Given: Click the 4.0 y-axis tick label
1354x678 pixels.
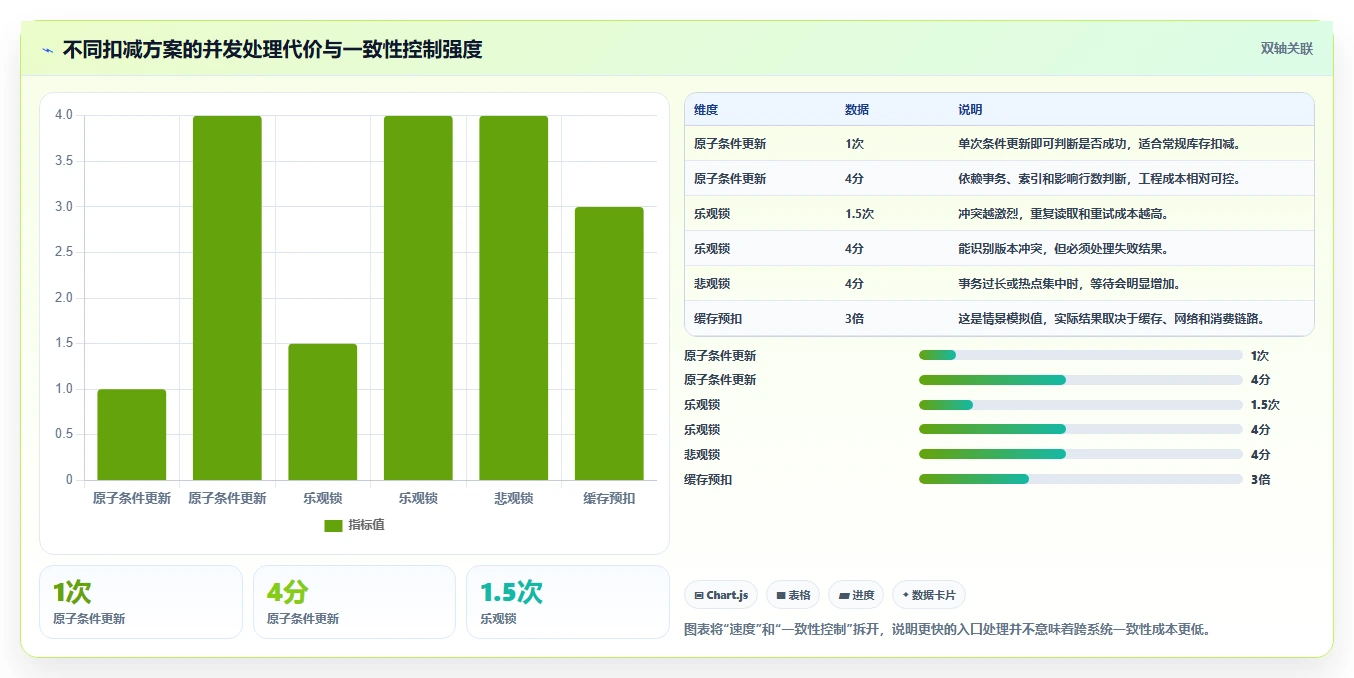Looking at the screenshot, I should tap(64, 115).
